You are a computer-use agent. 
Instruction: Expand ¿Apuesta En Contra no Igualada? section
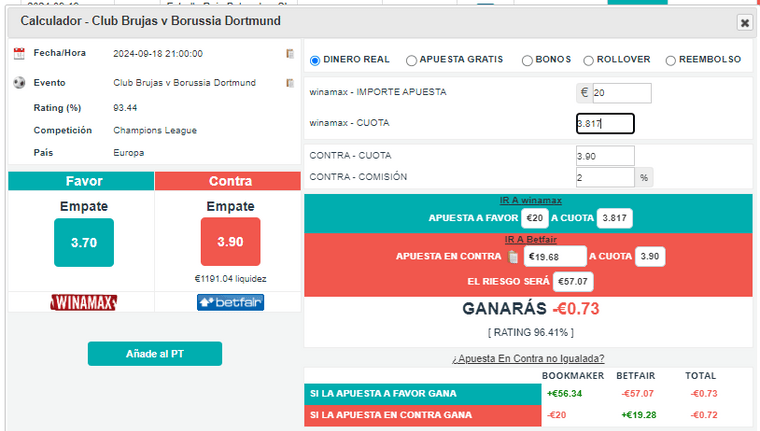[528, 358]
